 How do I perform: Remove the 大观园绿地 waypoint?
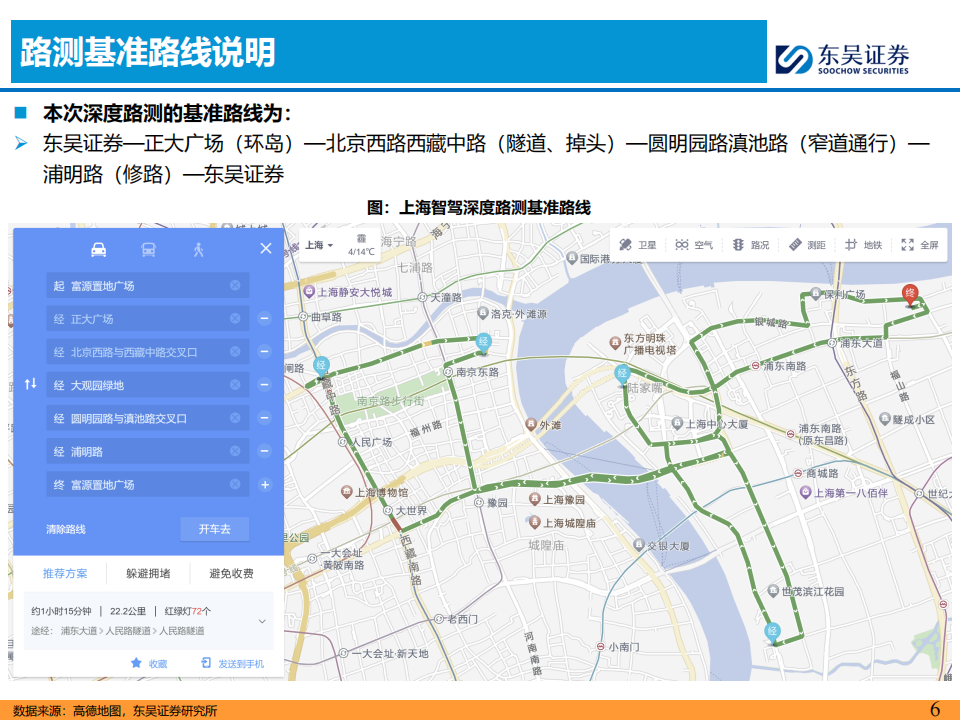(x=264, y=384)
